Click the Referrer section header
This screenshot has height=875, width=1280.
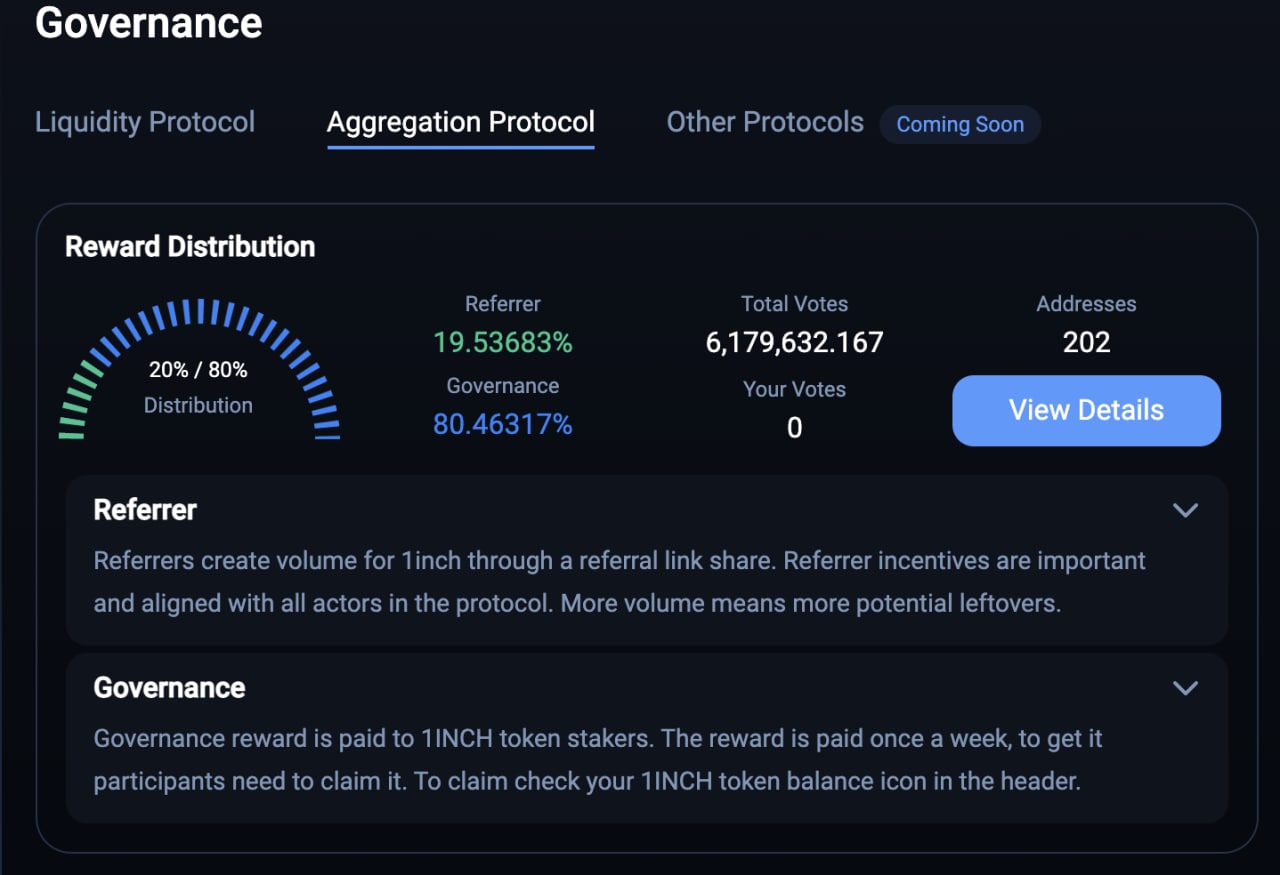click(145, 510)
